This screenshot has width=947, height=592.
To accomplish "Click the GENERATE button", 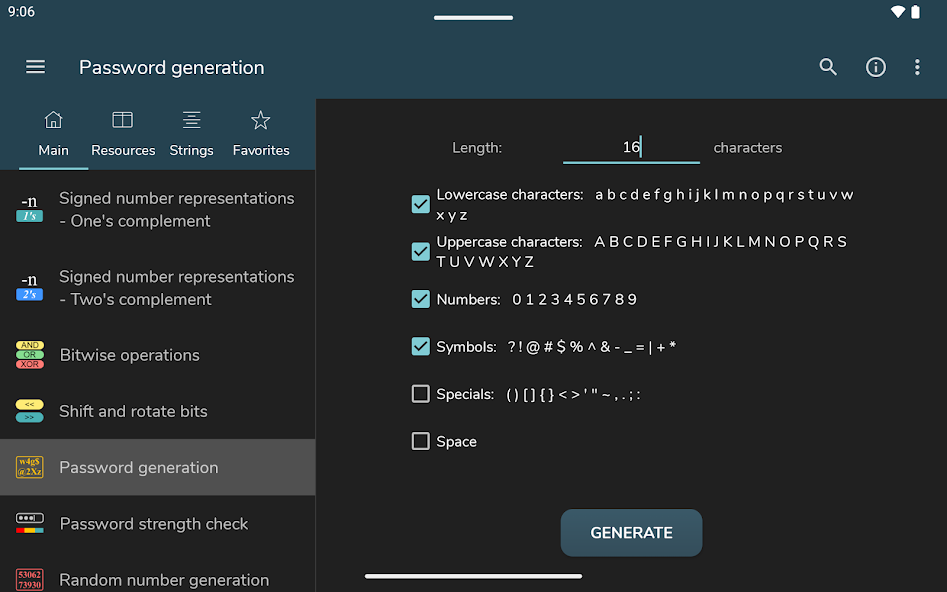I will tap(631, 533).
